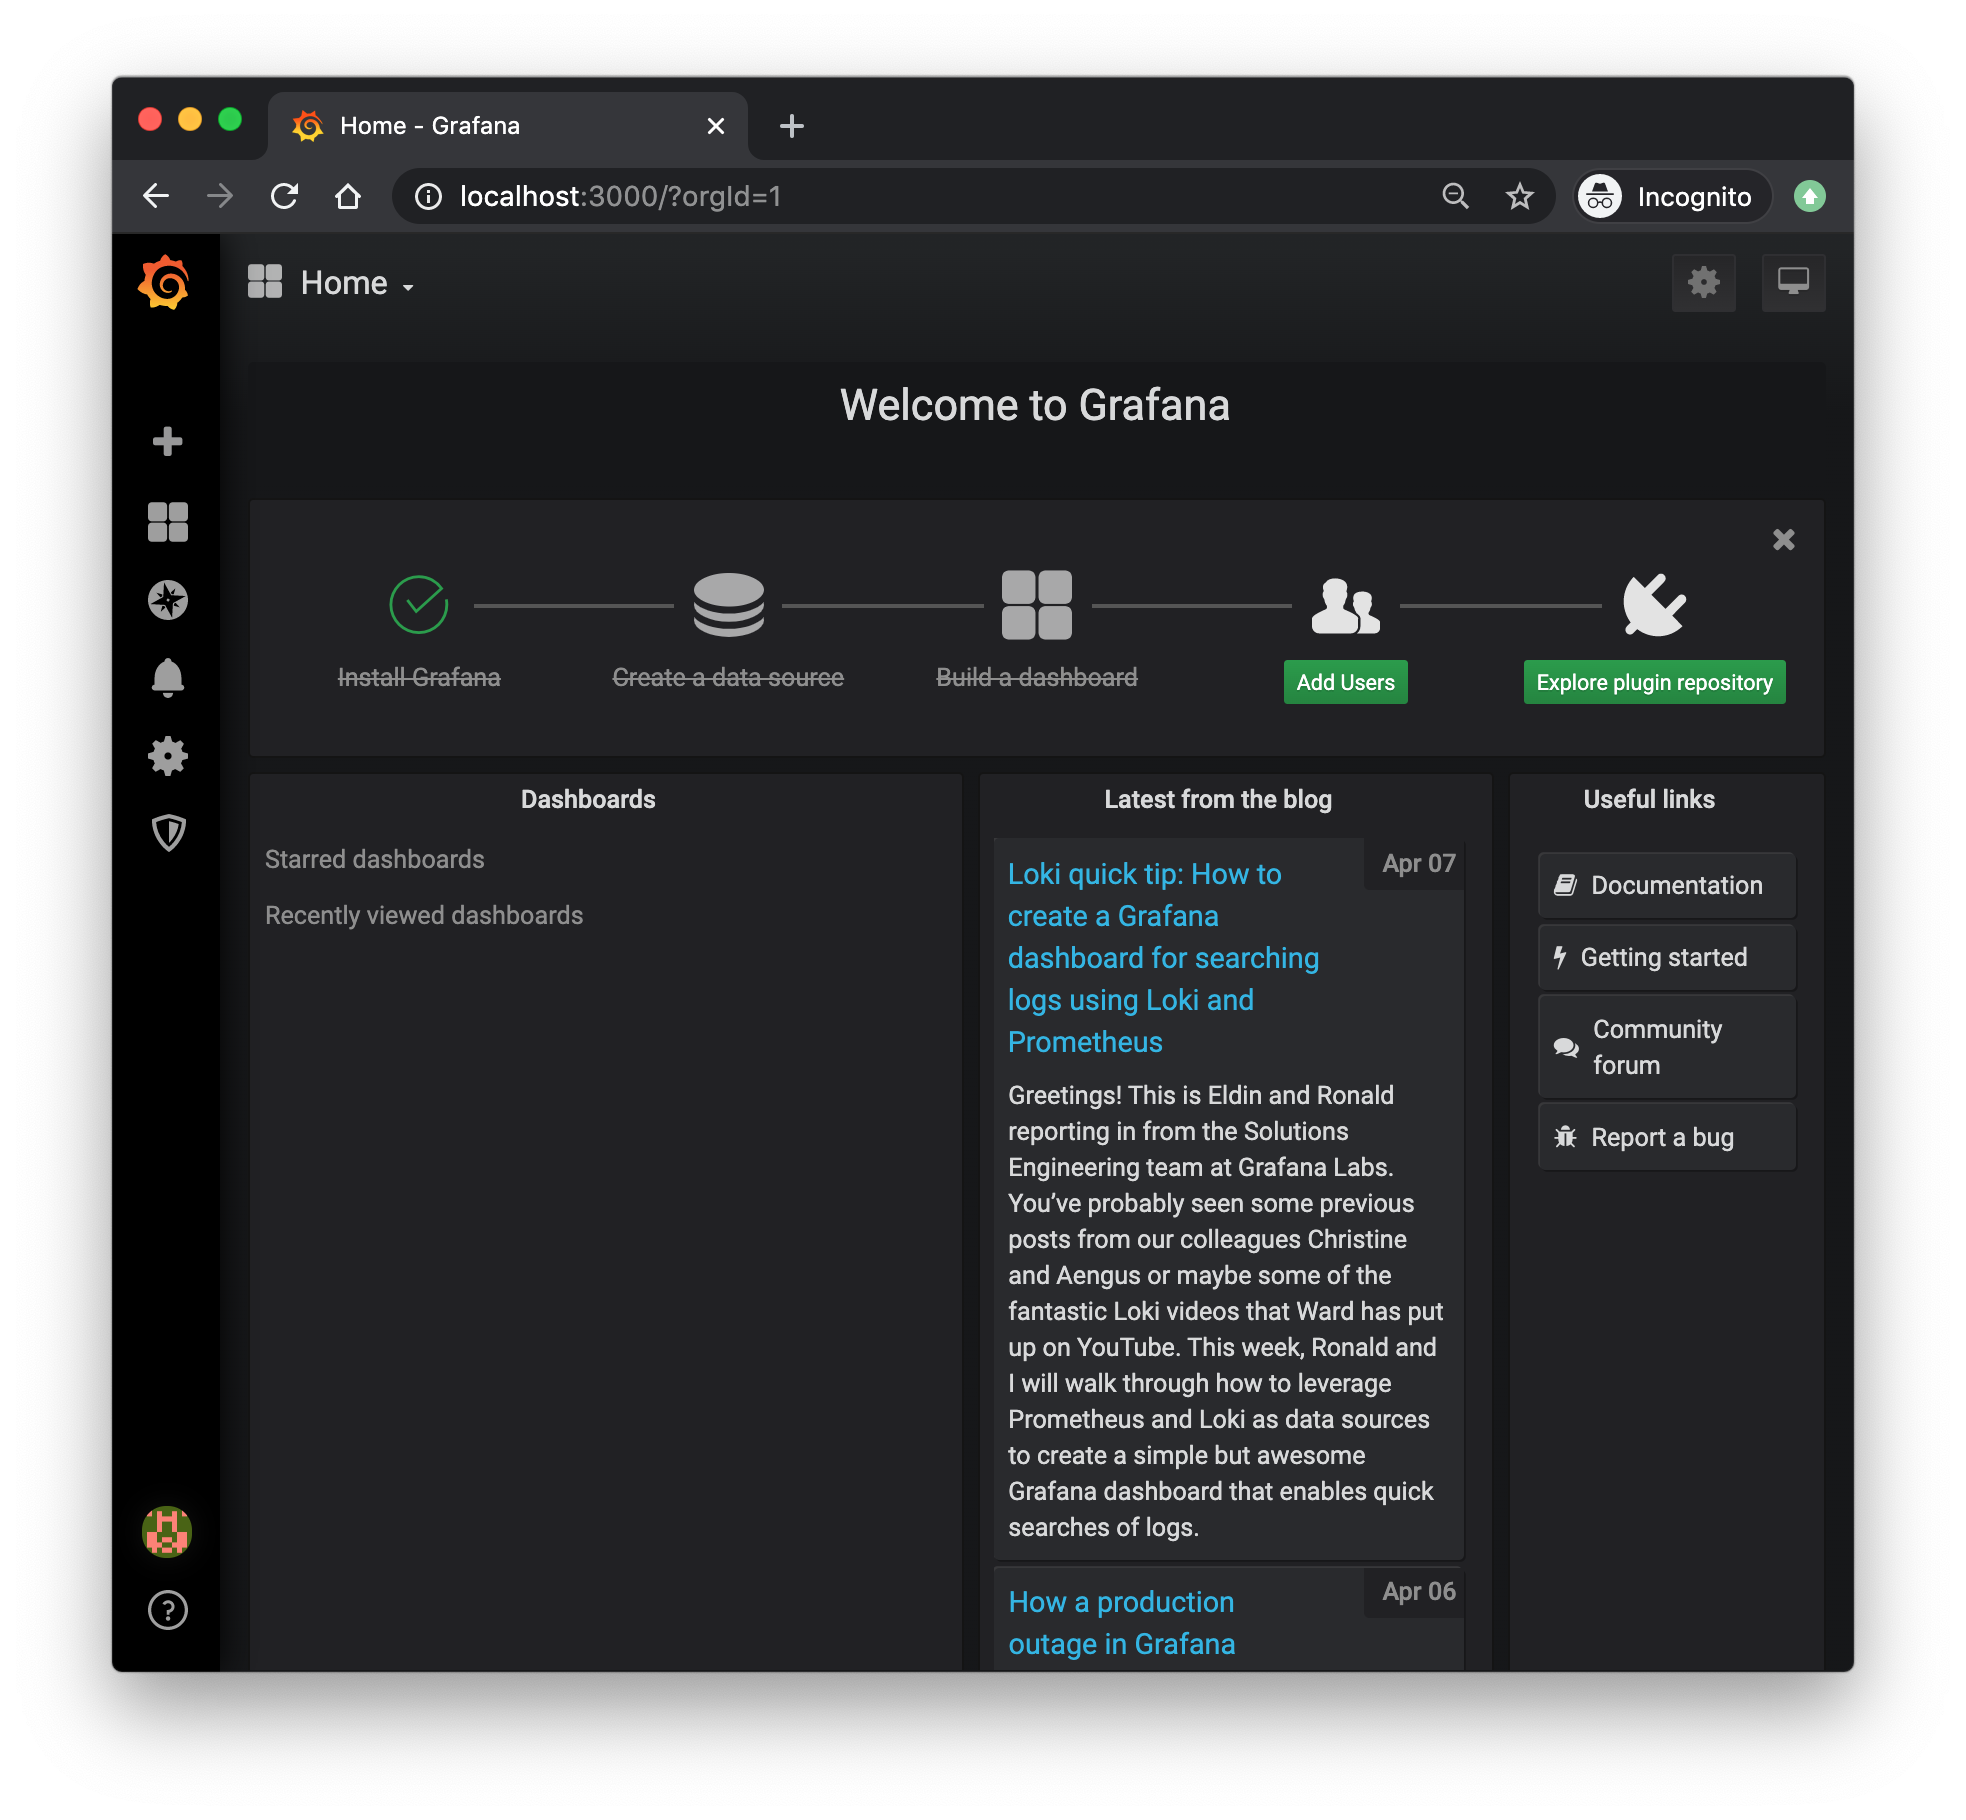Screen dimensions: 1966x1820
Task: Click the Useful links panel heading
Action: point(1648,799)
